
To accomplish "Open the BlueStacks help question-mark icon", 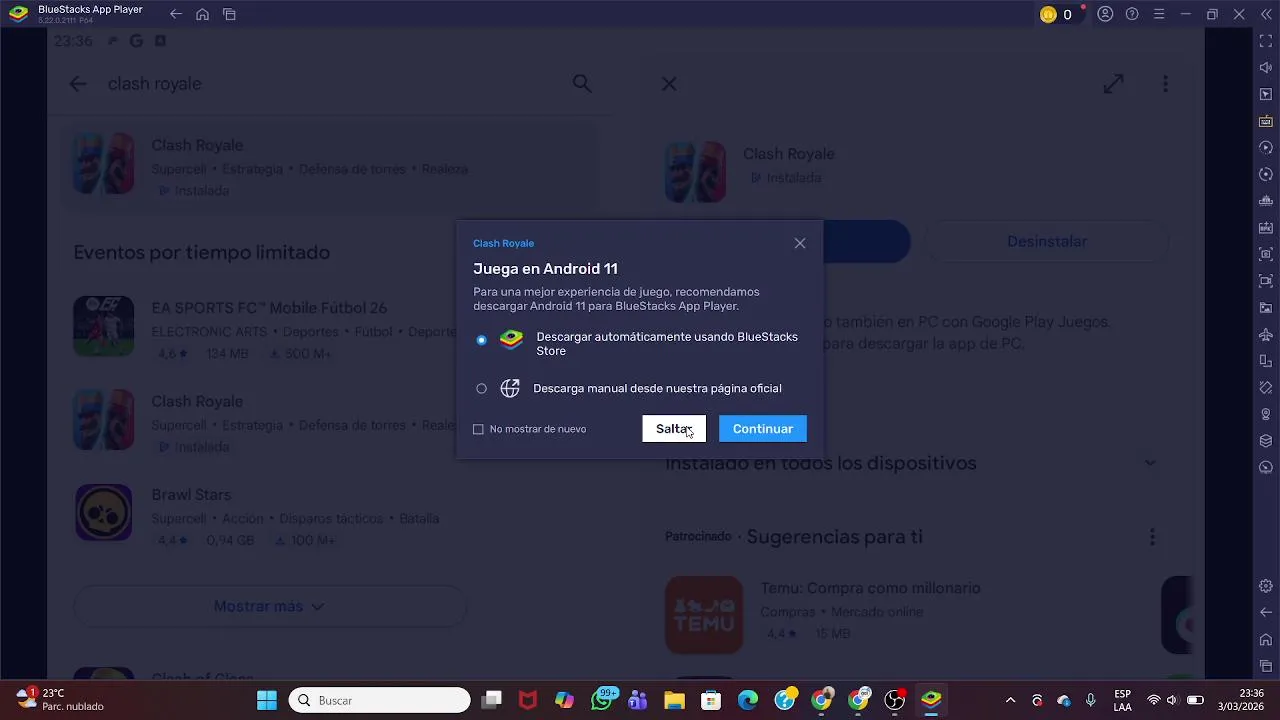I will 1132,14.
